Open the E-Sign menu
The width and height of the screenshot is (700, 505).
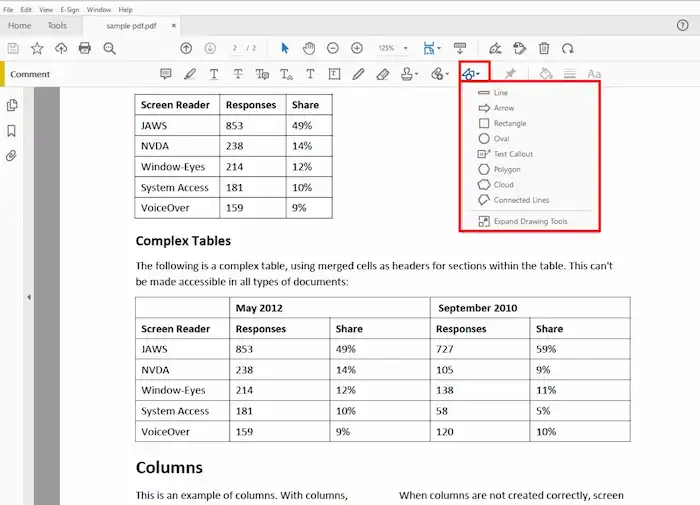(69, 9)
